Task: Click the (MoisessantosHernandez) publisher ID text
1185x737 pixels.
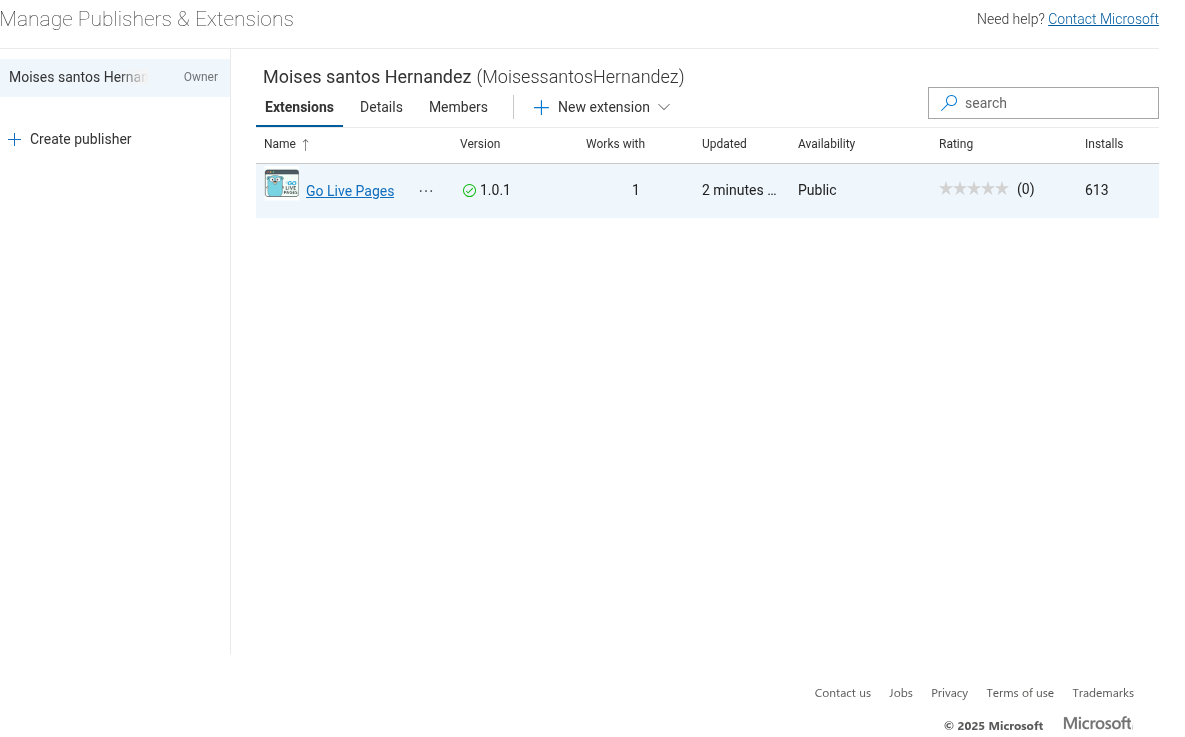Action: tap(580, 77)
